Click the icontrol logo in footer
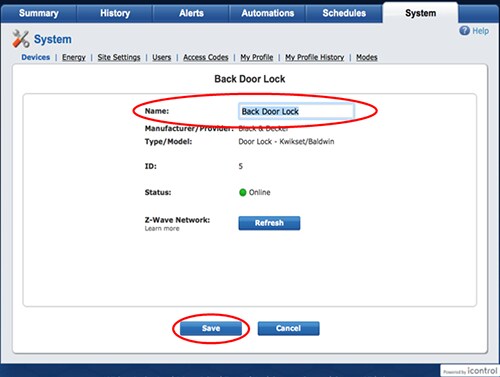Screen dimensions: 500x377 click(470, 371)
